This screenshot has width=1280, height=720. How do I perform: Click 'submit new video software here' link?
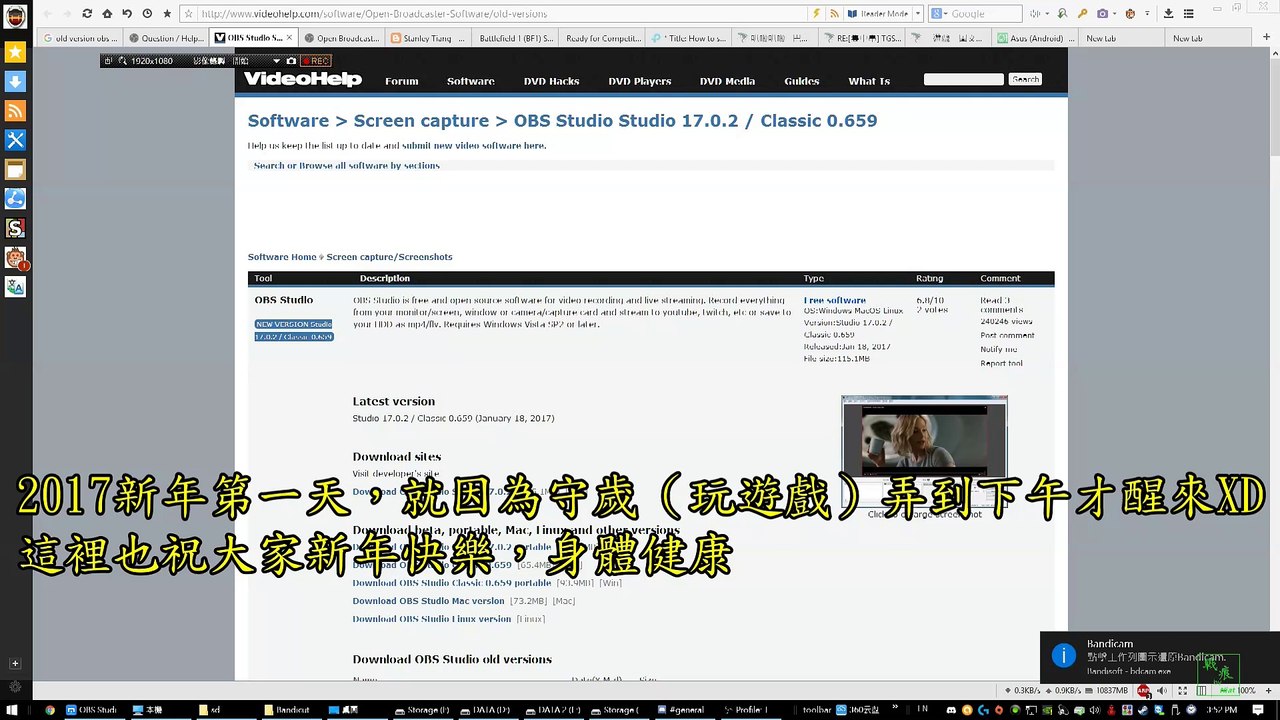click(x=473, y=145)
